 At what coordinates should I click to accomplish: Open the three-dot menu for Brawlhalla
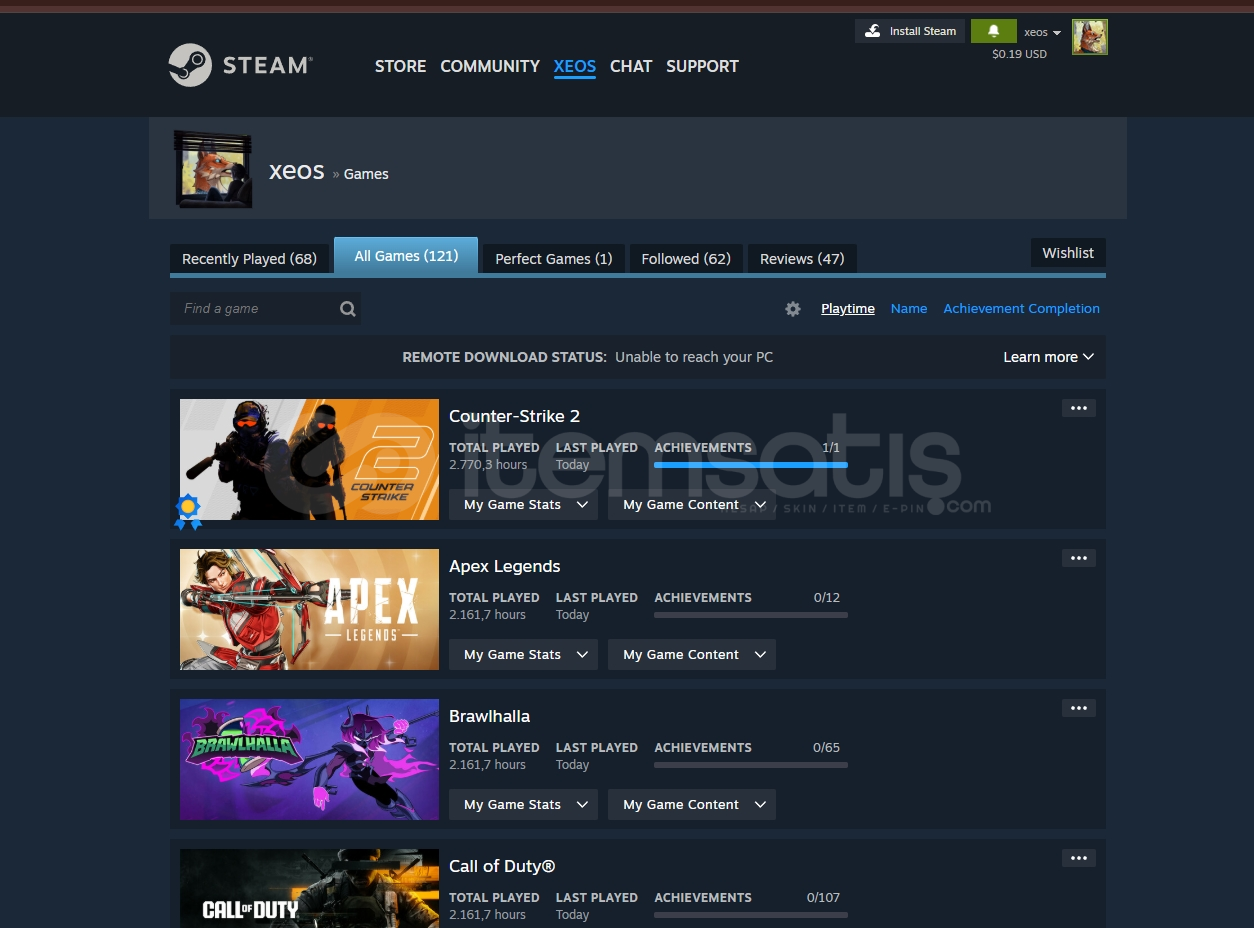(1078, 708)
